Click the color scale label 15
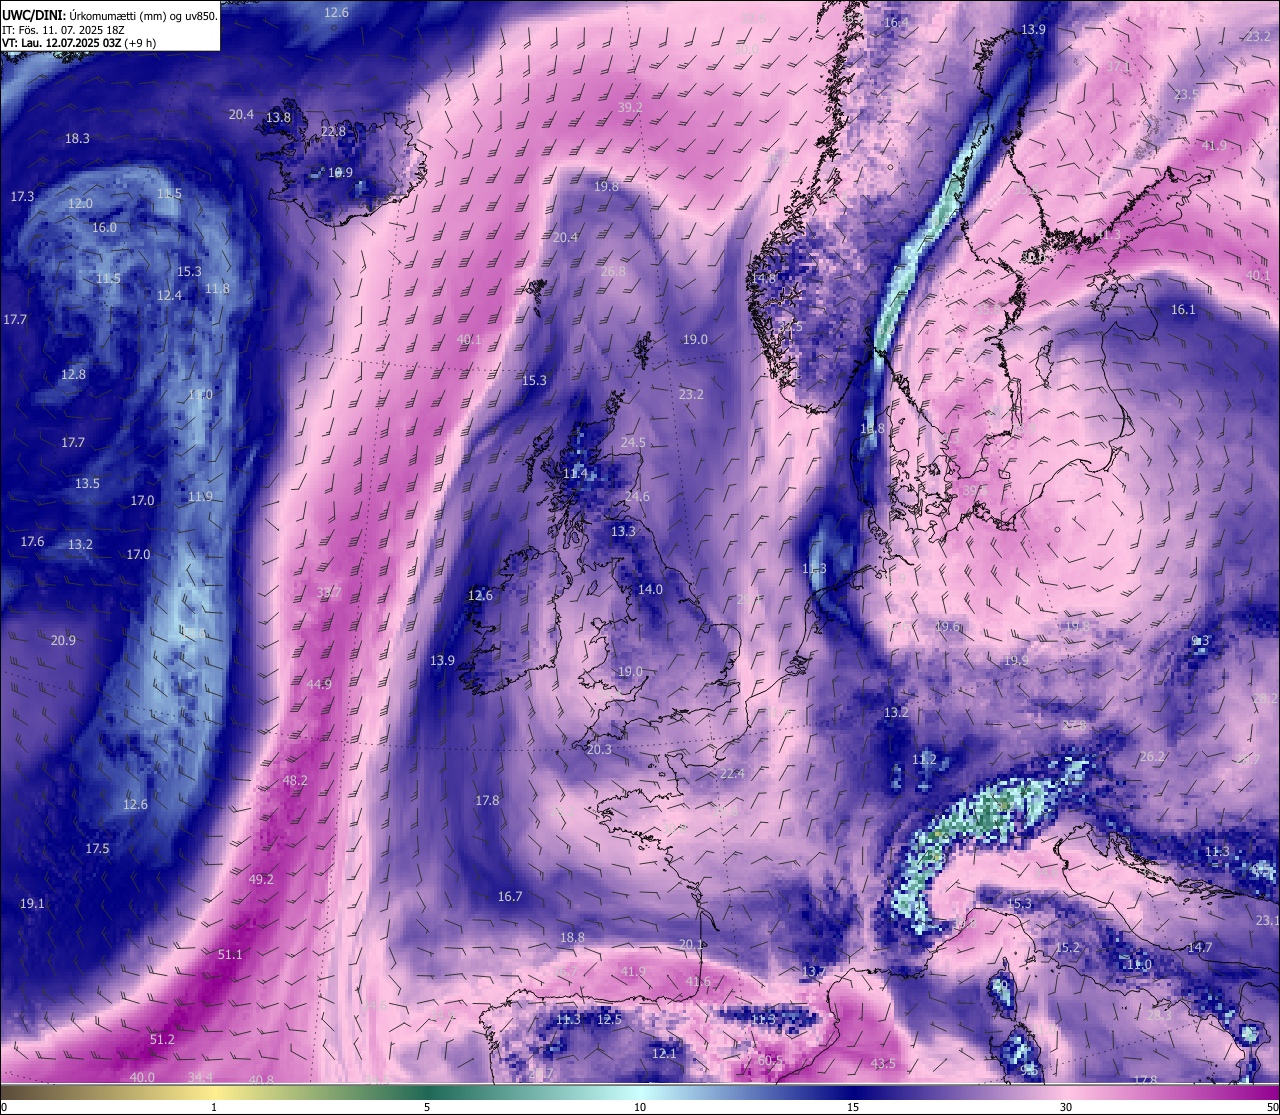The width and height of the screenshot is (1280, 1115). pos(853,1107)
